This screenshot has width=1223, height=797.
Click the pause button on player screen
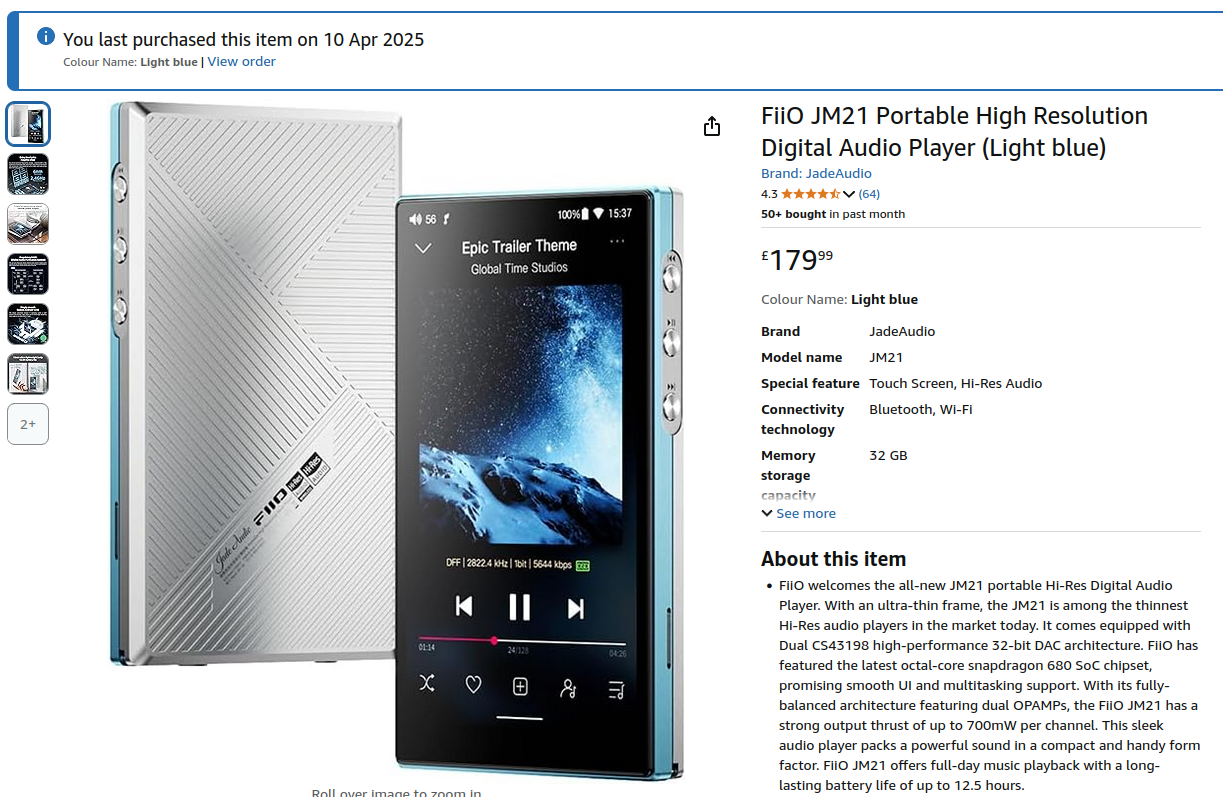click(519, 607)
